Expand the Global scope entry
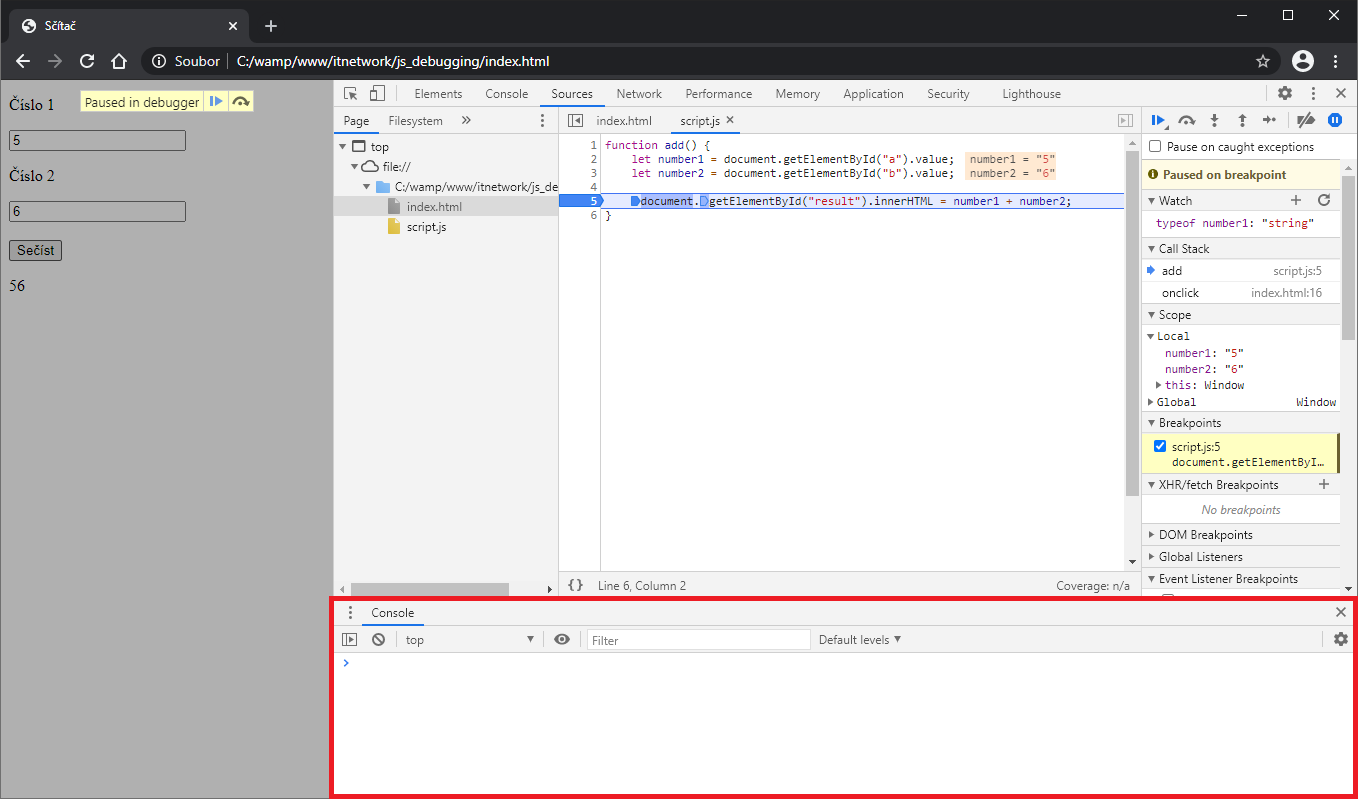This screenshot has height=799, width=1358. coord(1151,402)
